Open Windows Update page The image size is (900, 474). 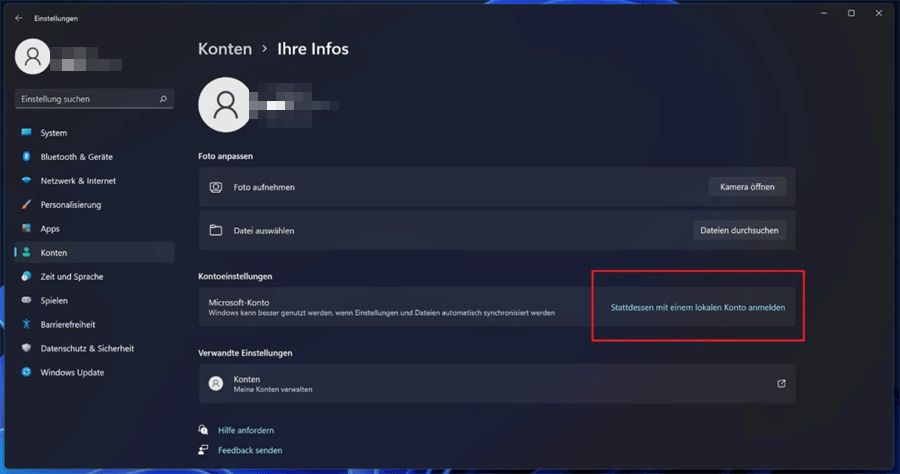94,372
